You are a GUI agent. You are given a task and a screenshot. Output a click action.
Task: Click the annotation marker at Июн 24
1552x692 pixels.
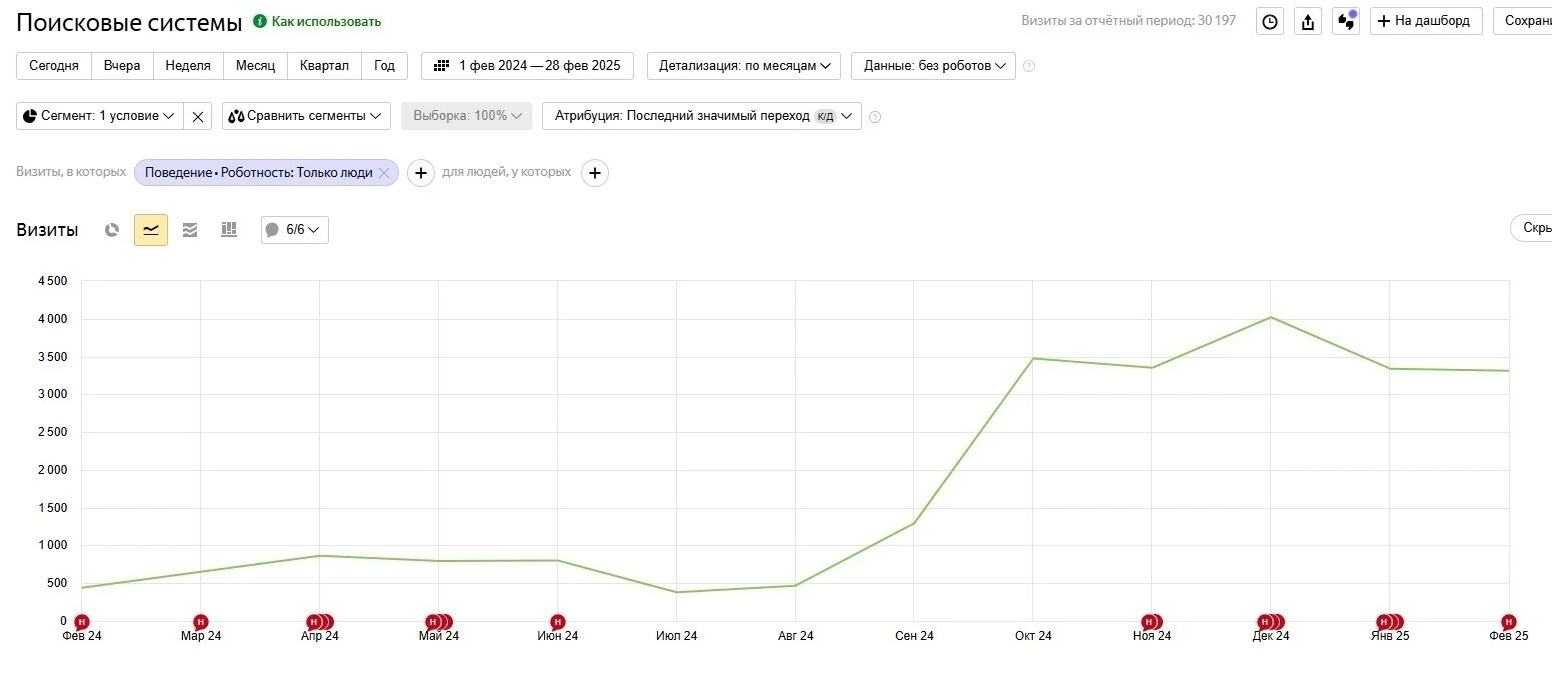point(558,622)
